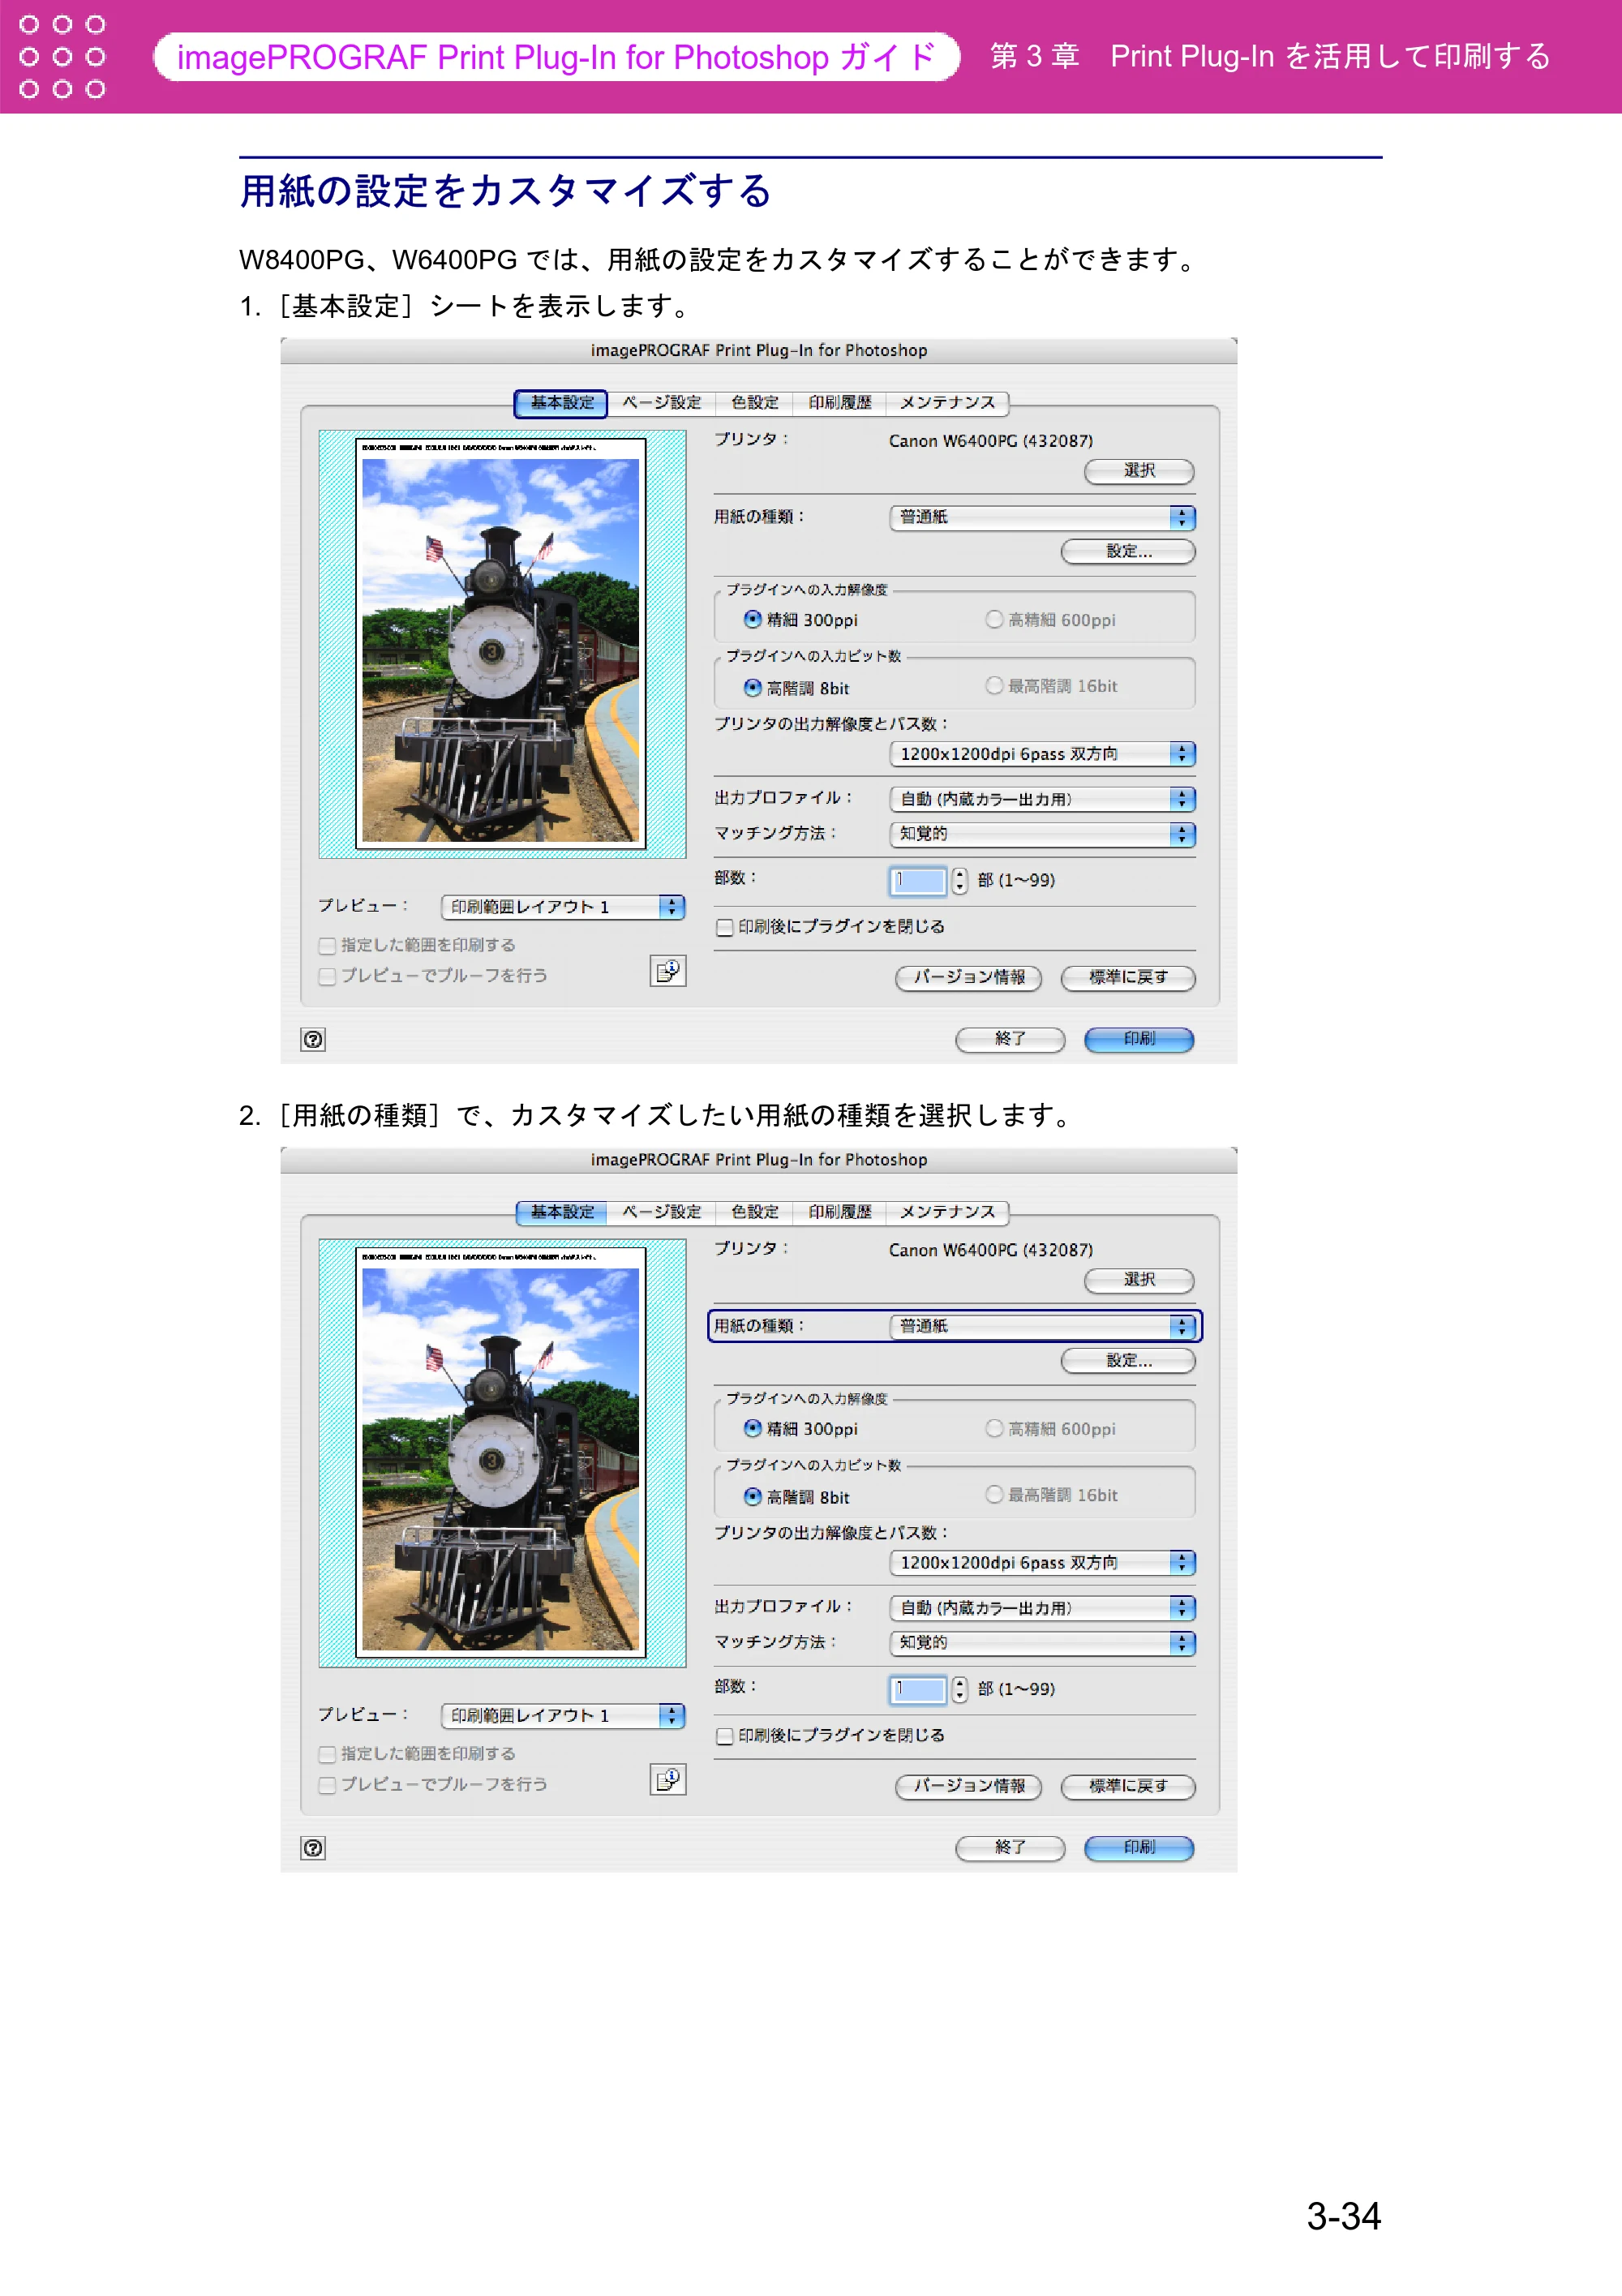Click 部数 copies field in upper dialog
Image resolution: width=1622 pixels, height=2296 pixels.
(917, 881)
